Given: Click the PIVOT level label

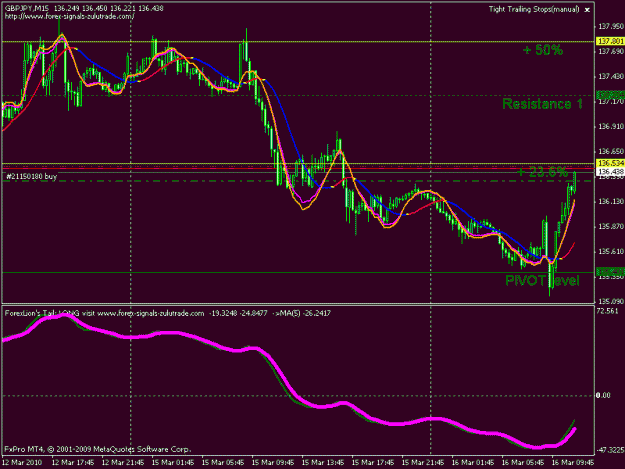Looking at the screenshot, I should click(x=542, y=281).
